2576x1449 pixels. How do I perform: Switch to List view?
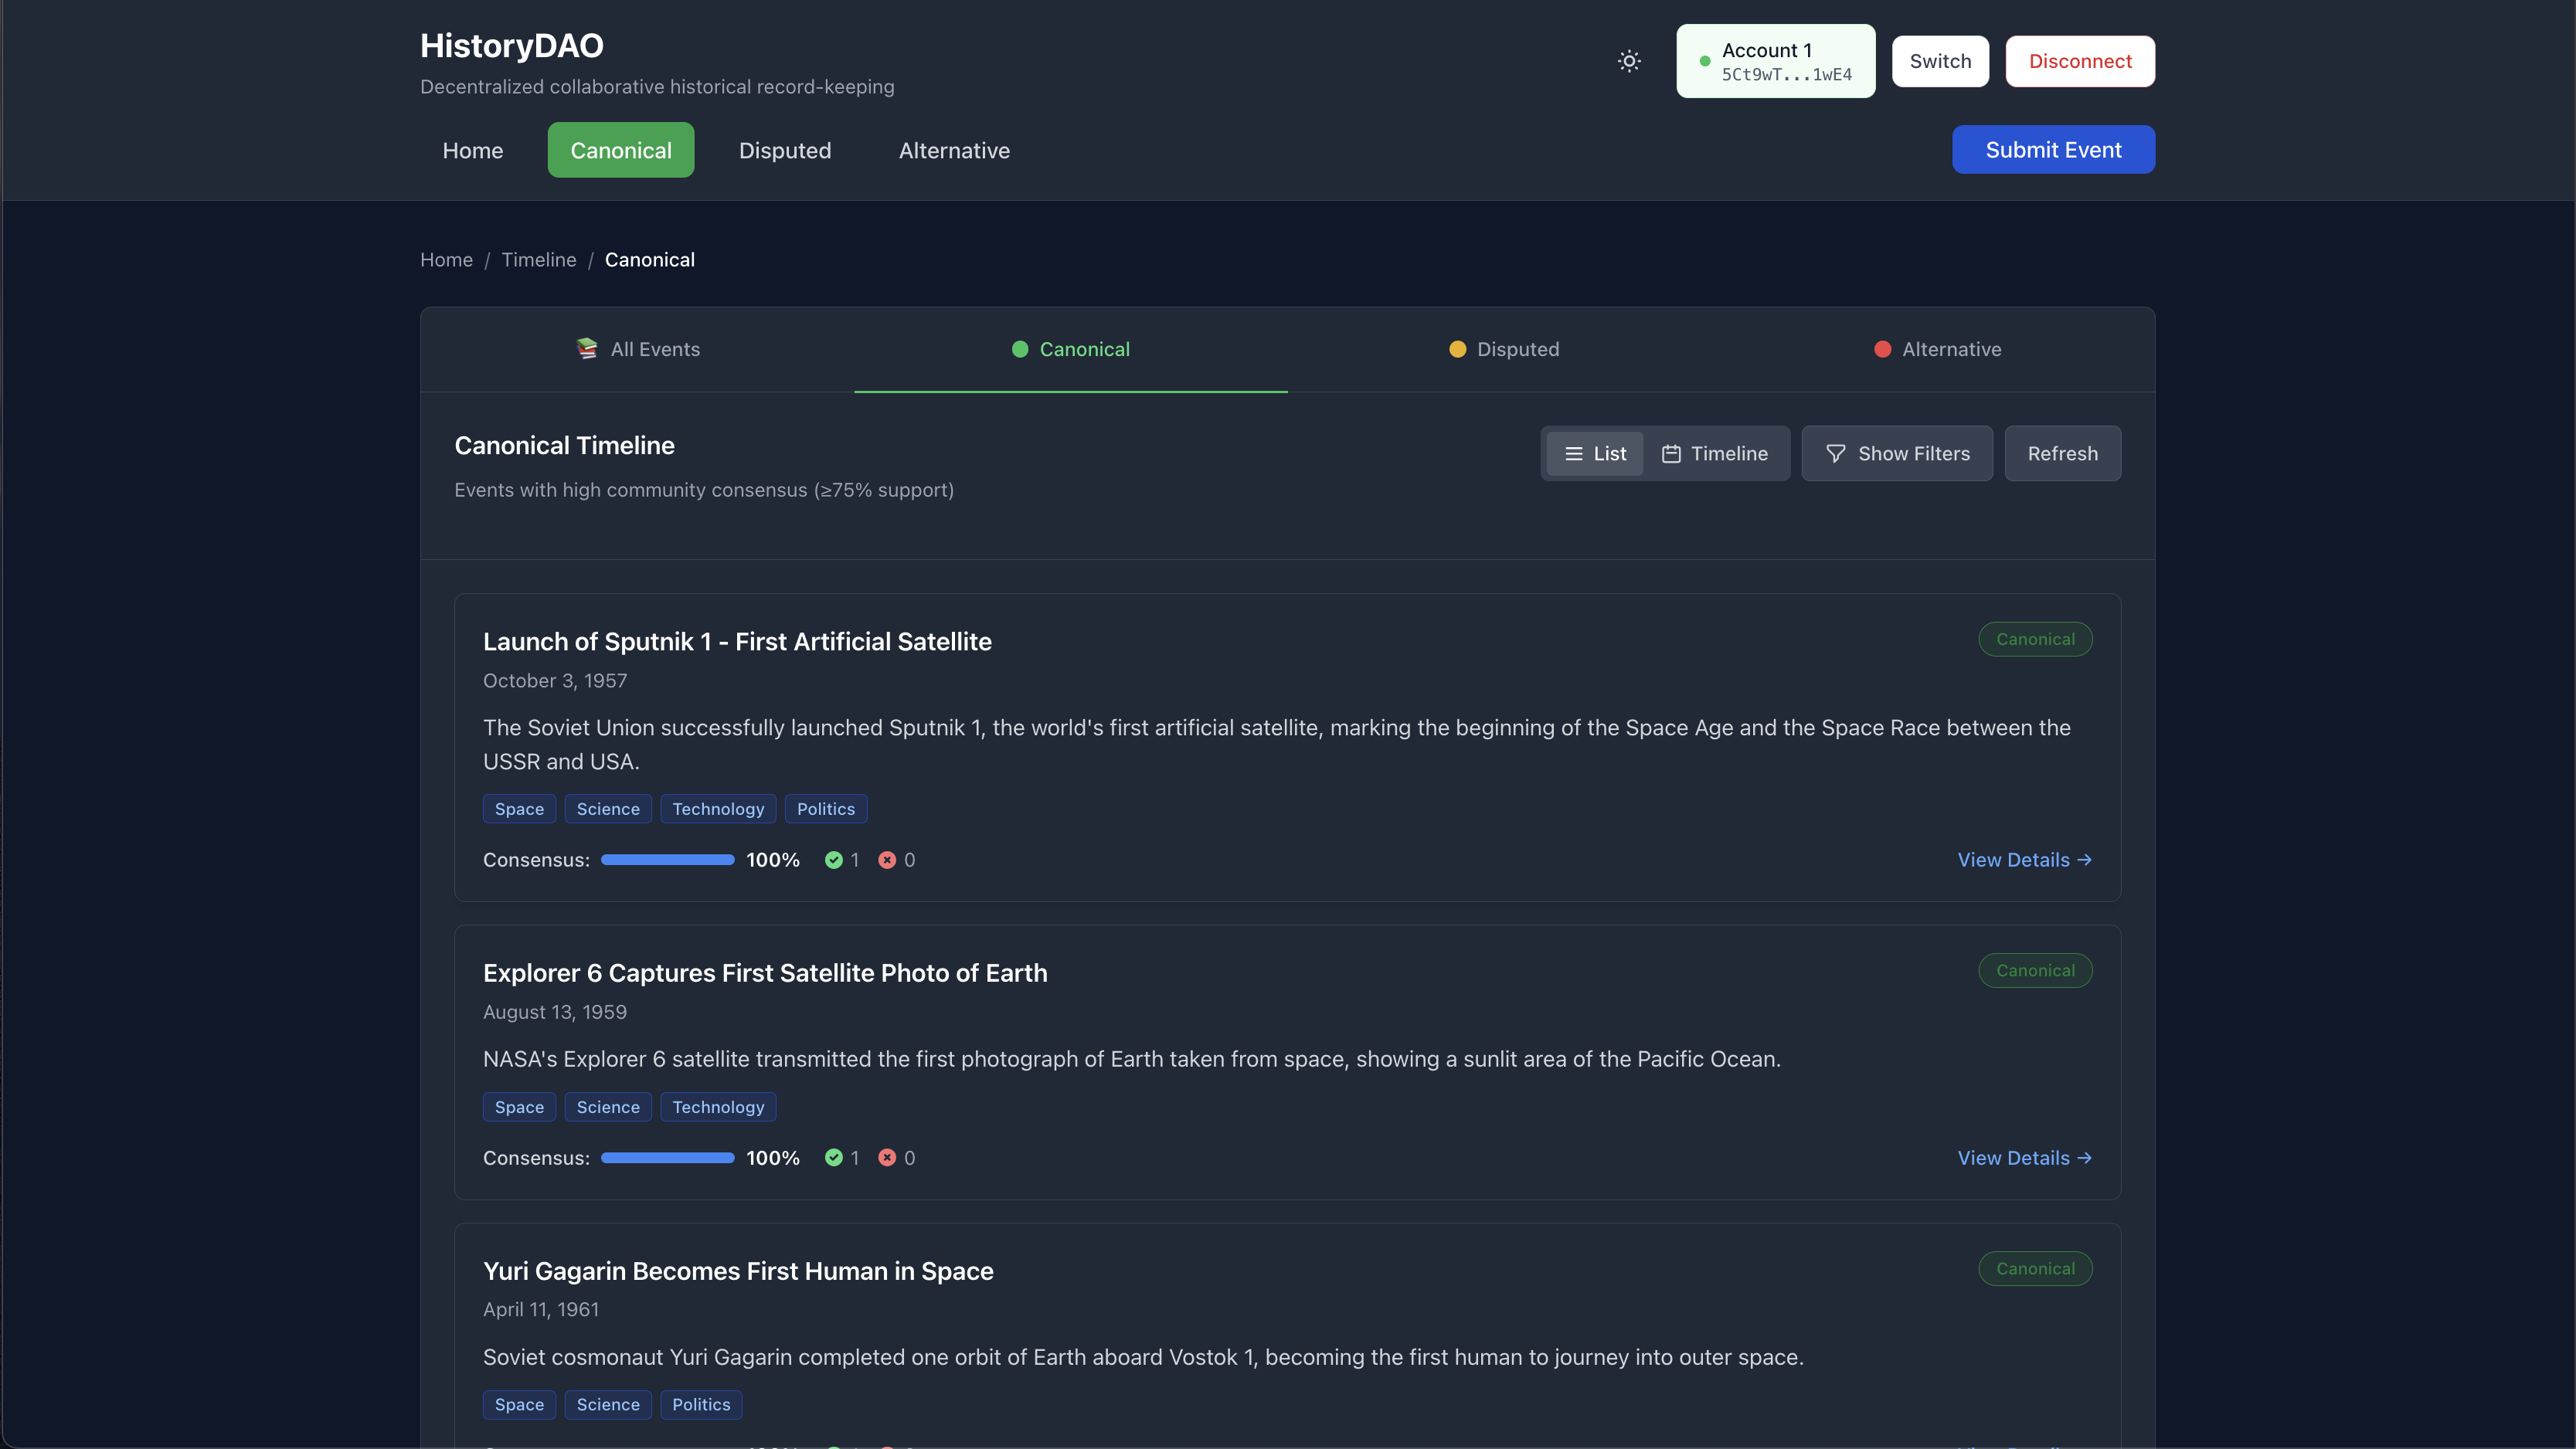1595,453
